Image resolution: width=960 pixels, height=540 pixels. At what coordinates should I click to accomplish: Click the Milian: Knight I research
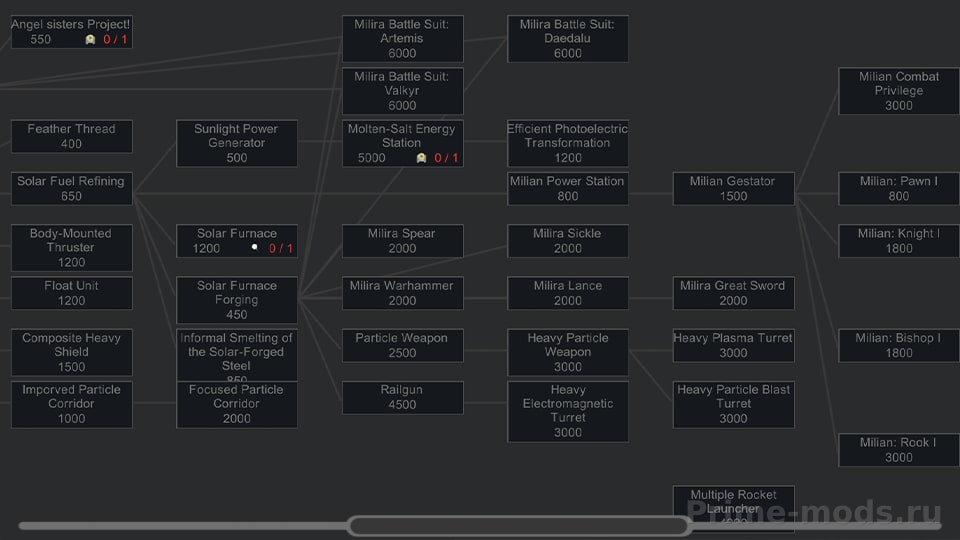[x=899, y=241]
